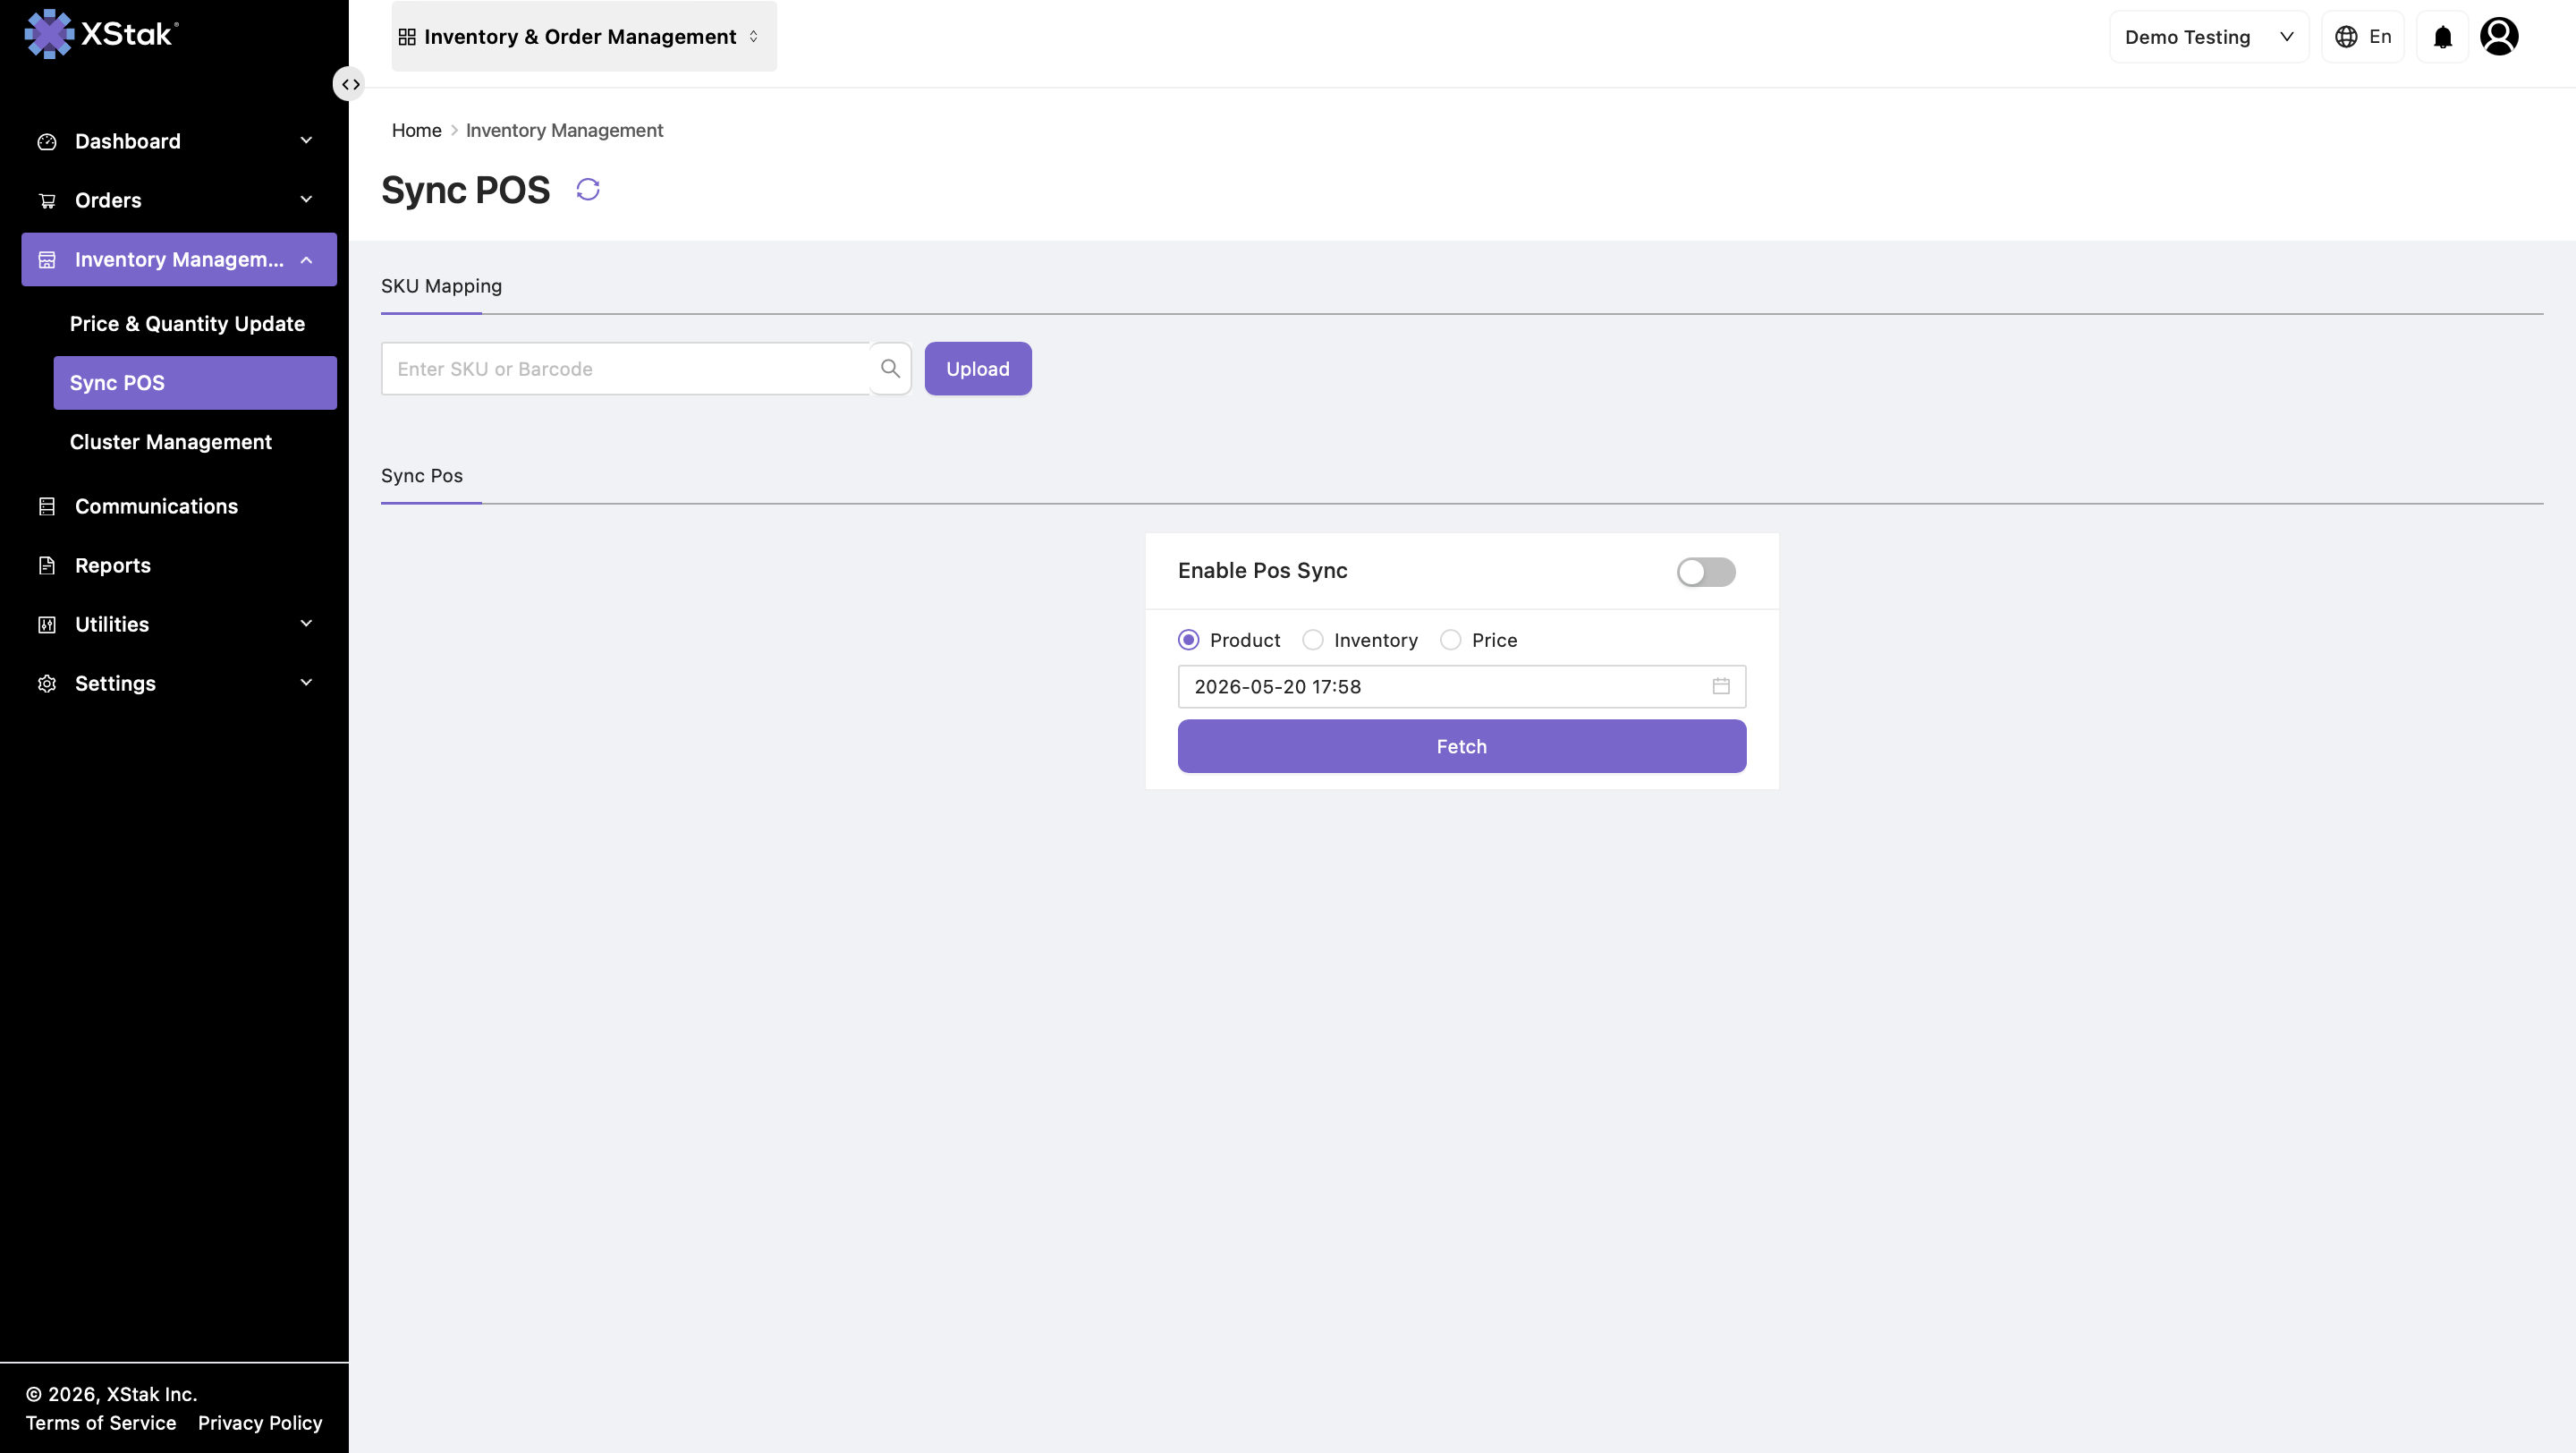Select the Inventory radio button
The width and height of the screenshot is (2576, 1453).
[1313, 640]
